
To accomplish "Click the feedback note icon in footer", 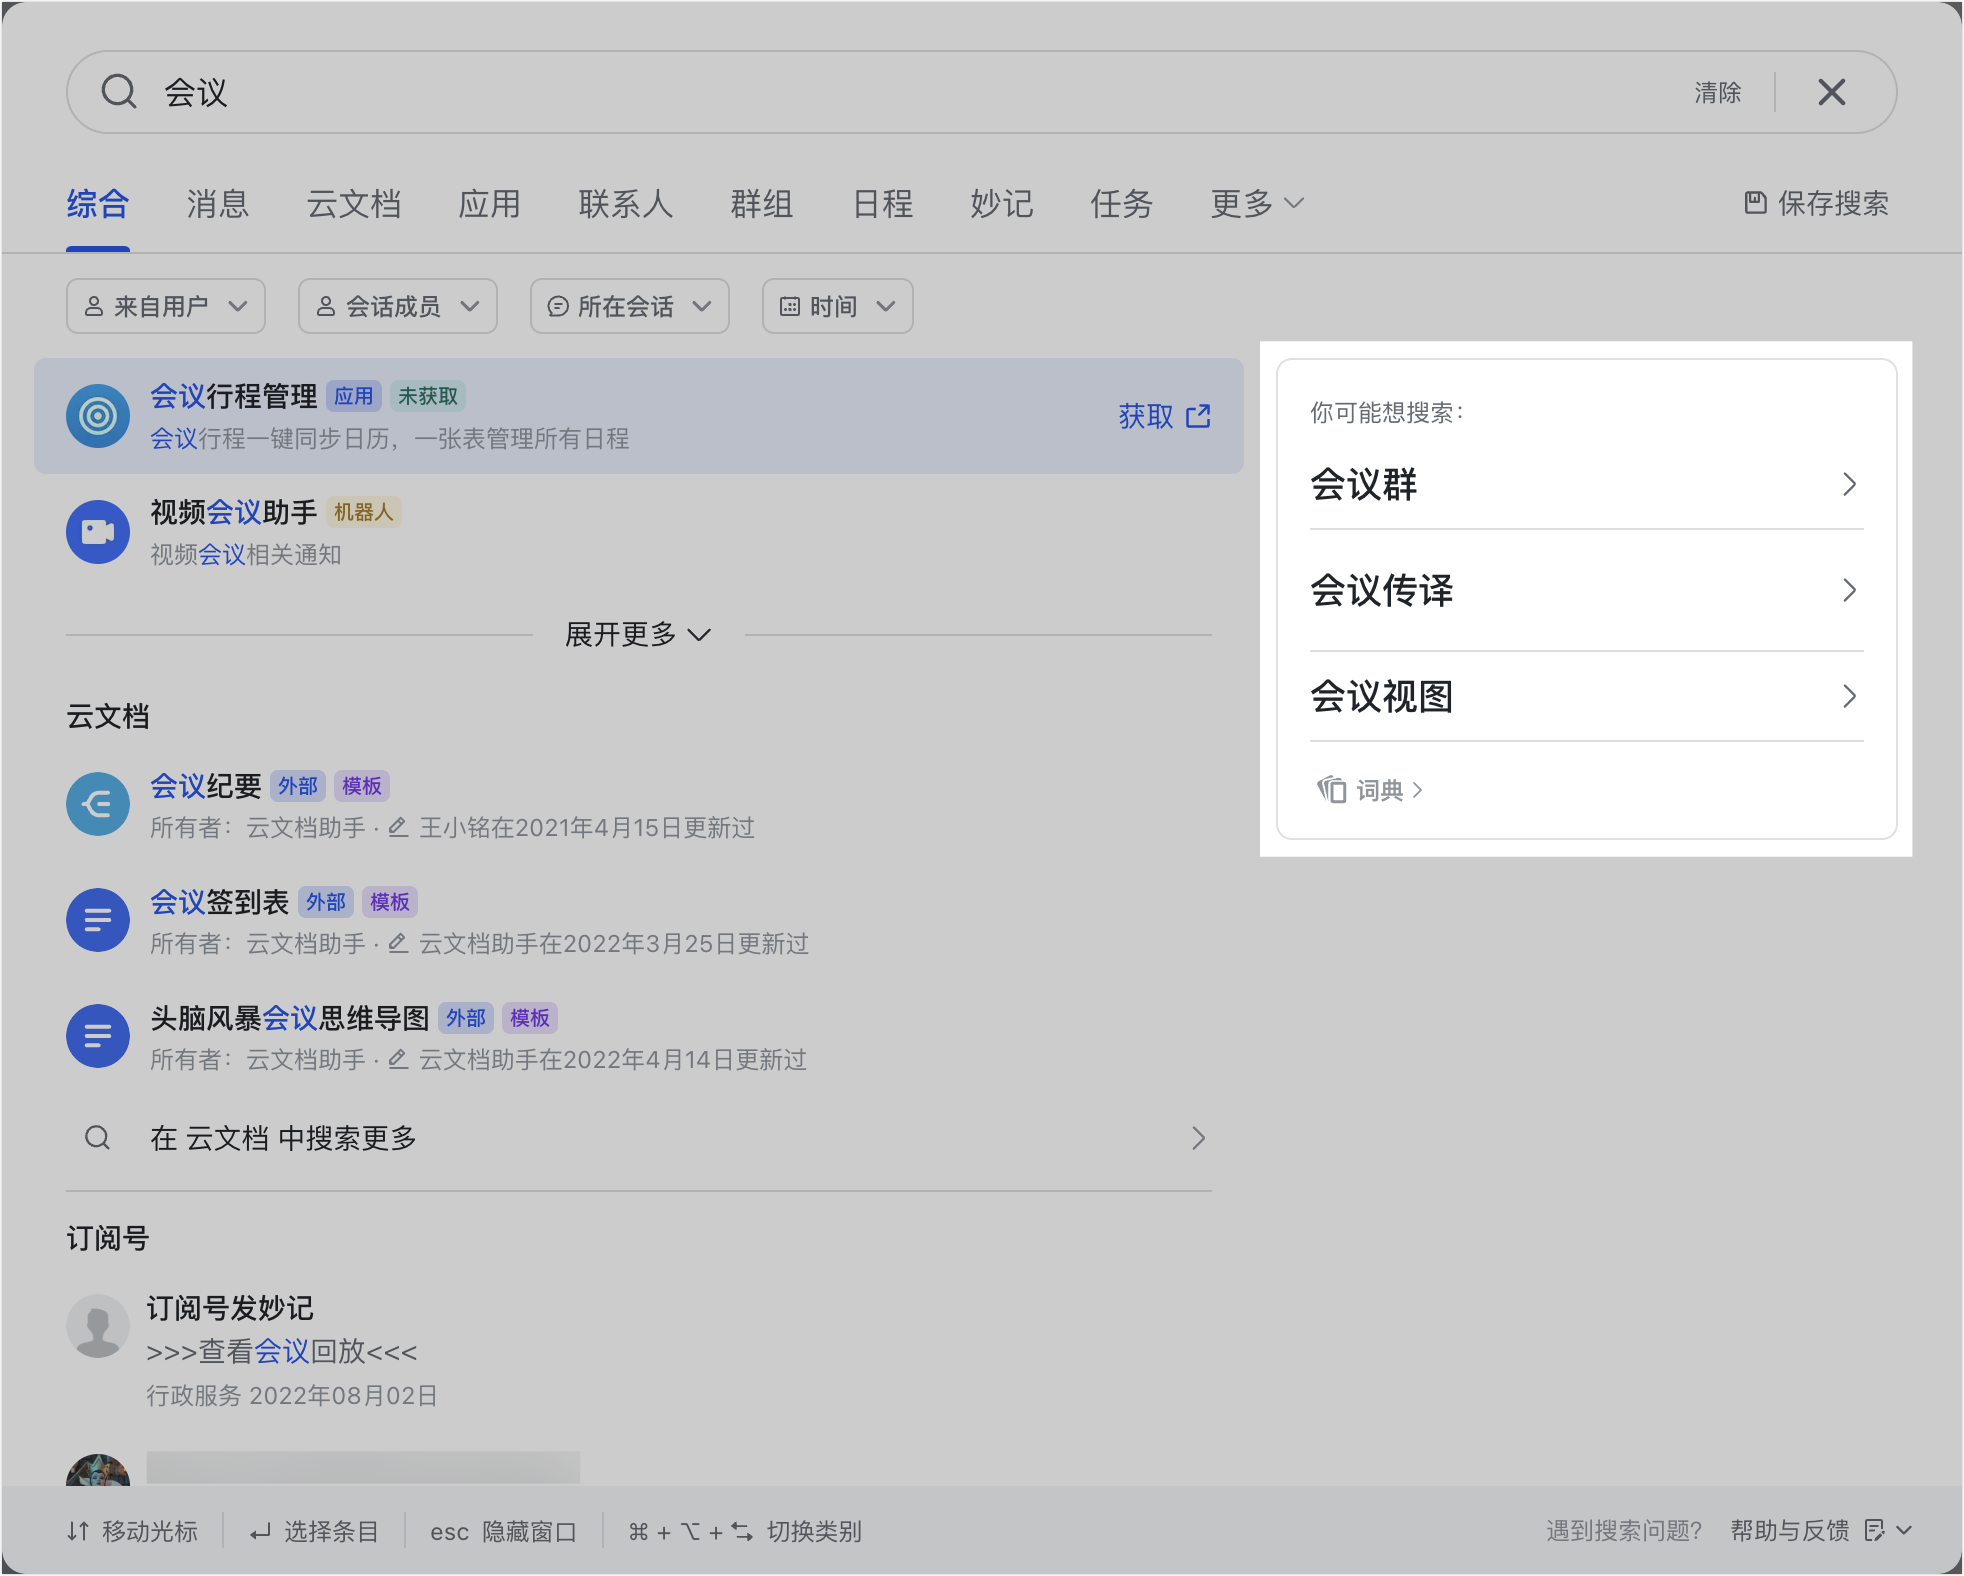I will [1875, 1530].
